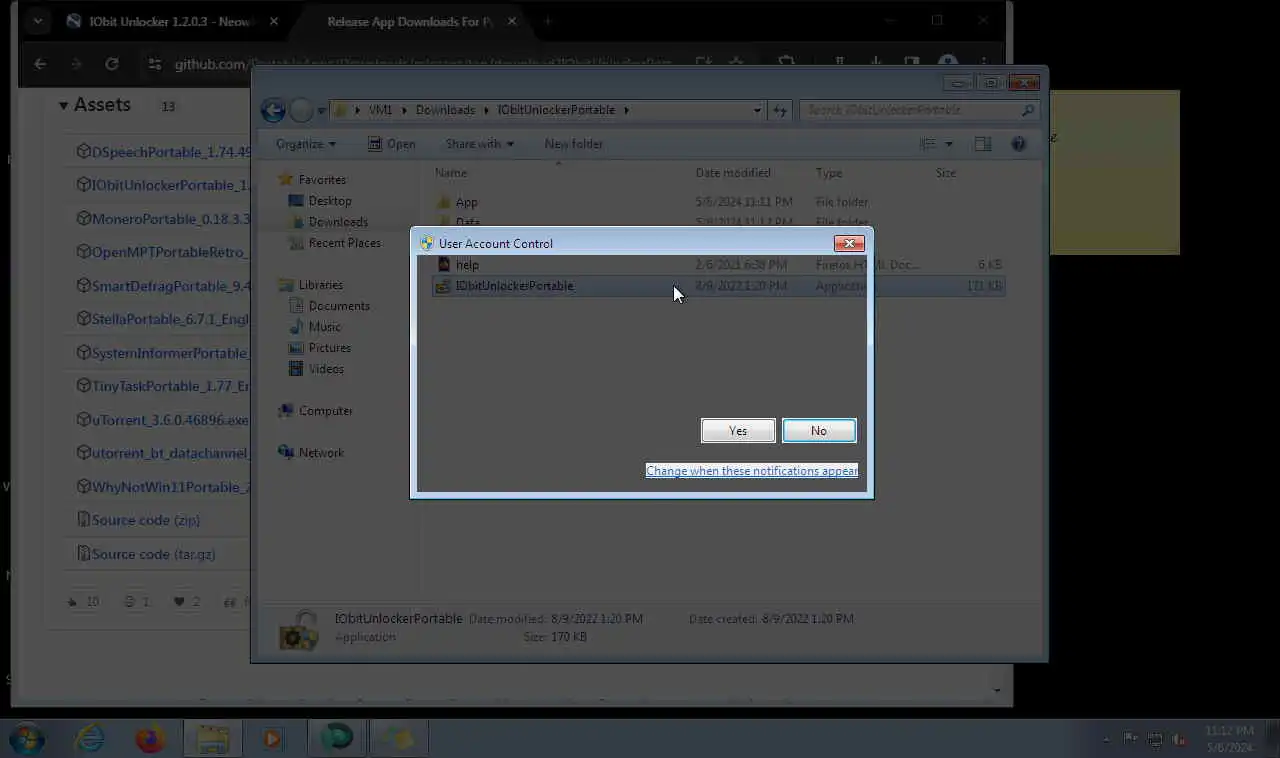This screenshot has height=758, width=1280.
Task: Open the address bar history dropdown
Action: (757, 110)
